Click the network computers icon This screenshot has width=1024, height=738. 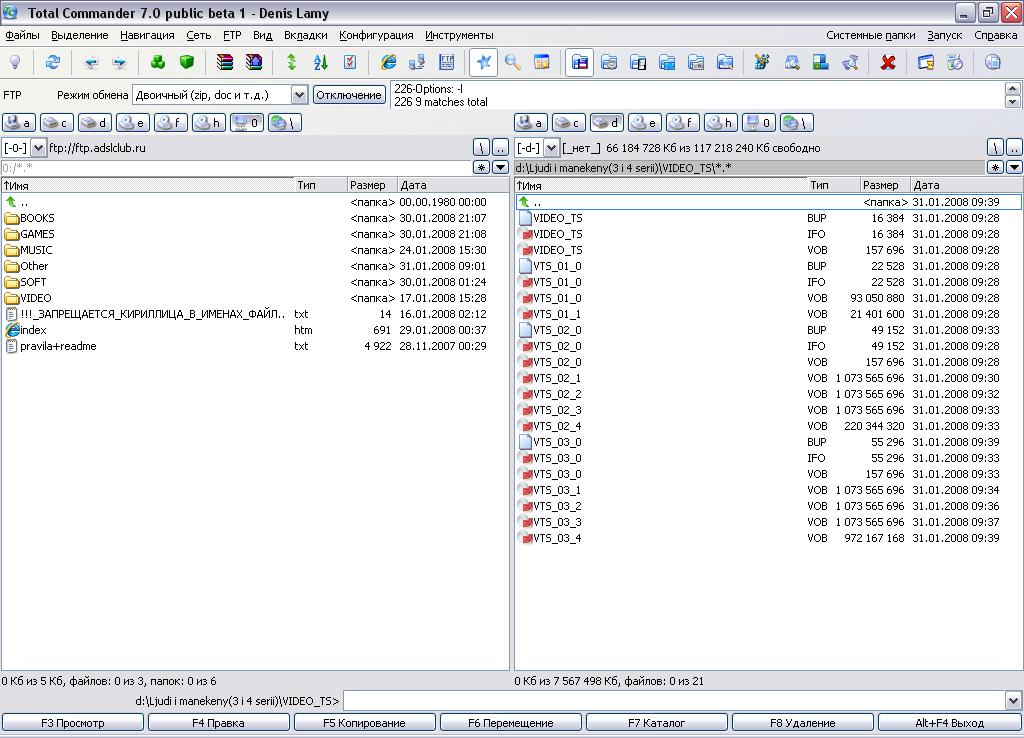pyautogui.click(x=417, y=63)
